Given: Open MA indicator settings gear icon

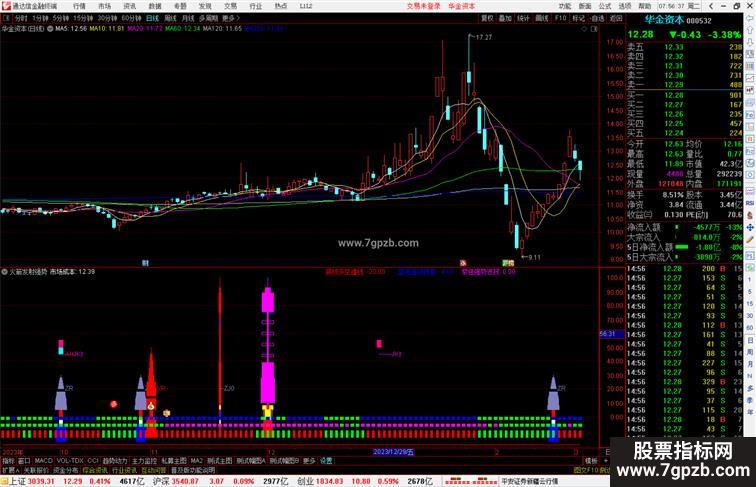Looking at the screenshot, I should (50, 29).
